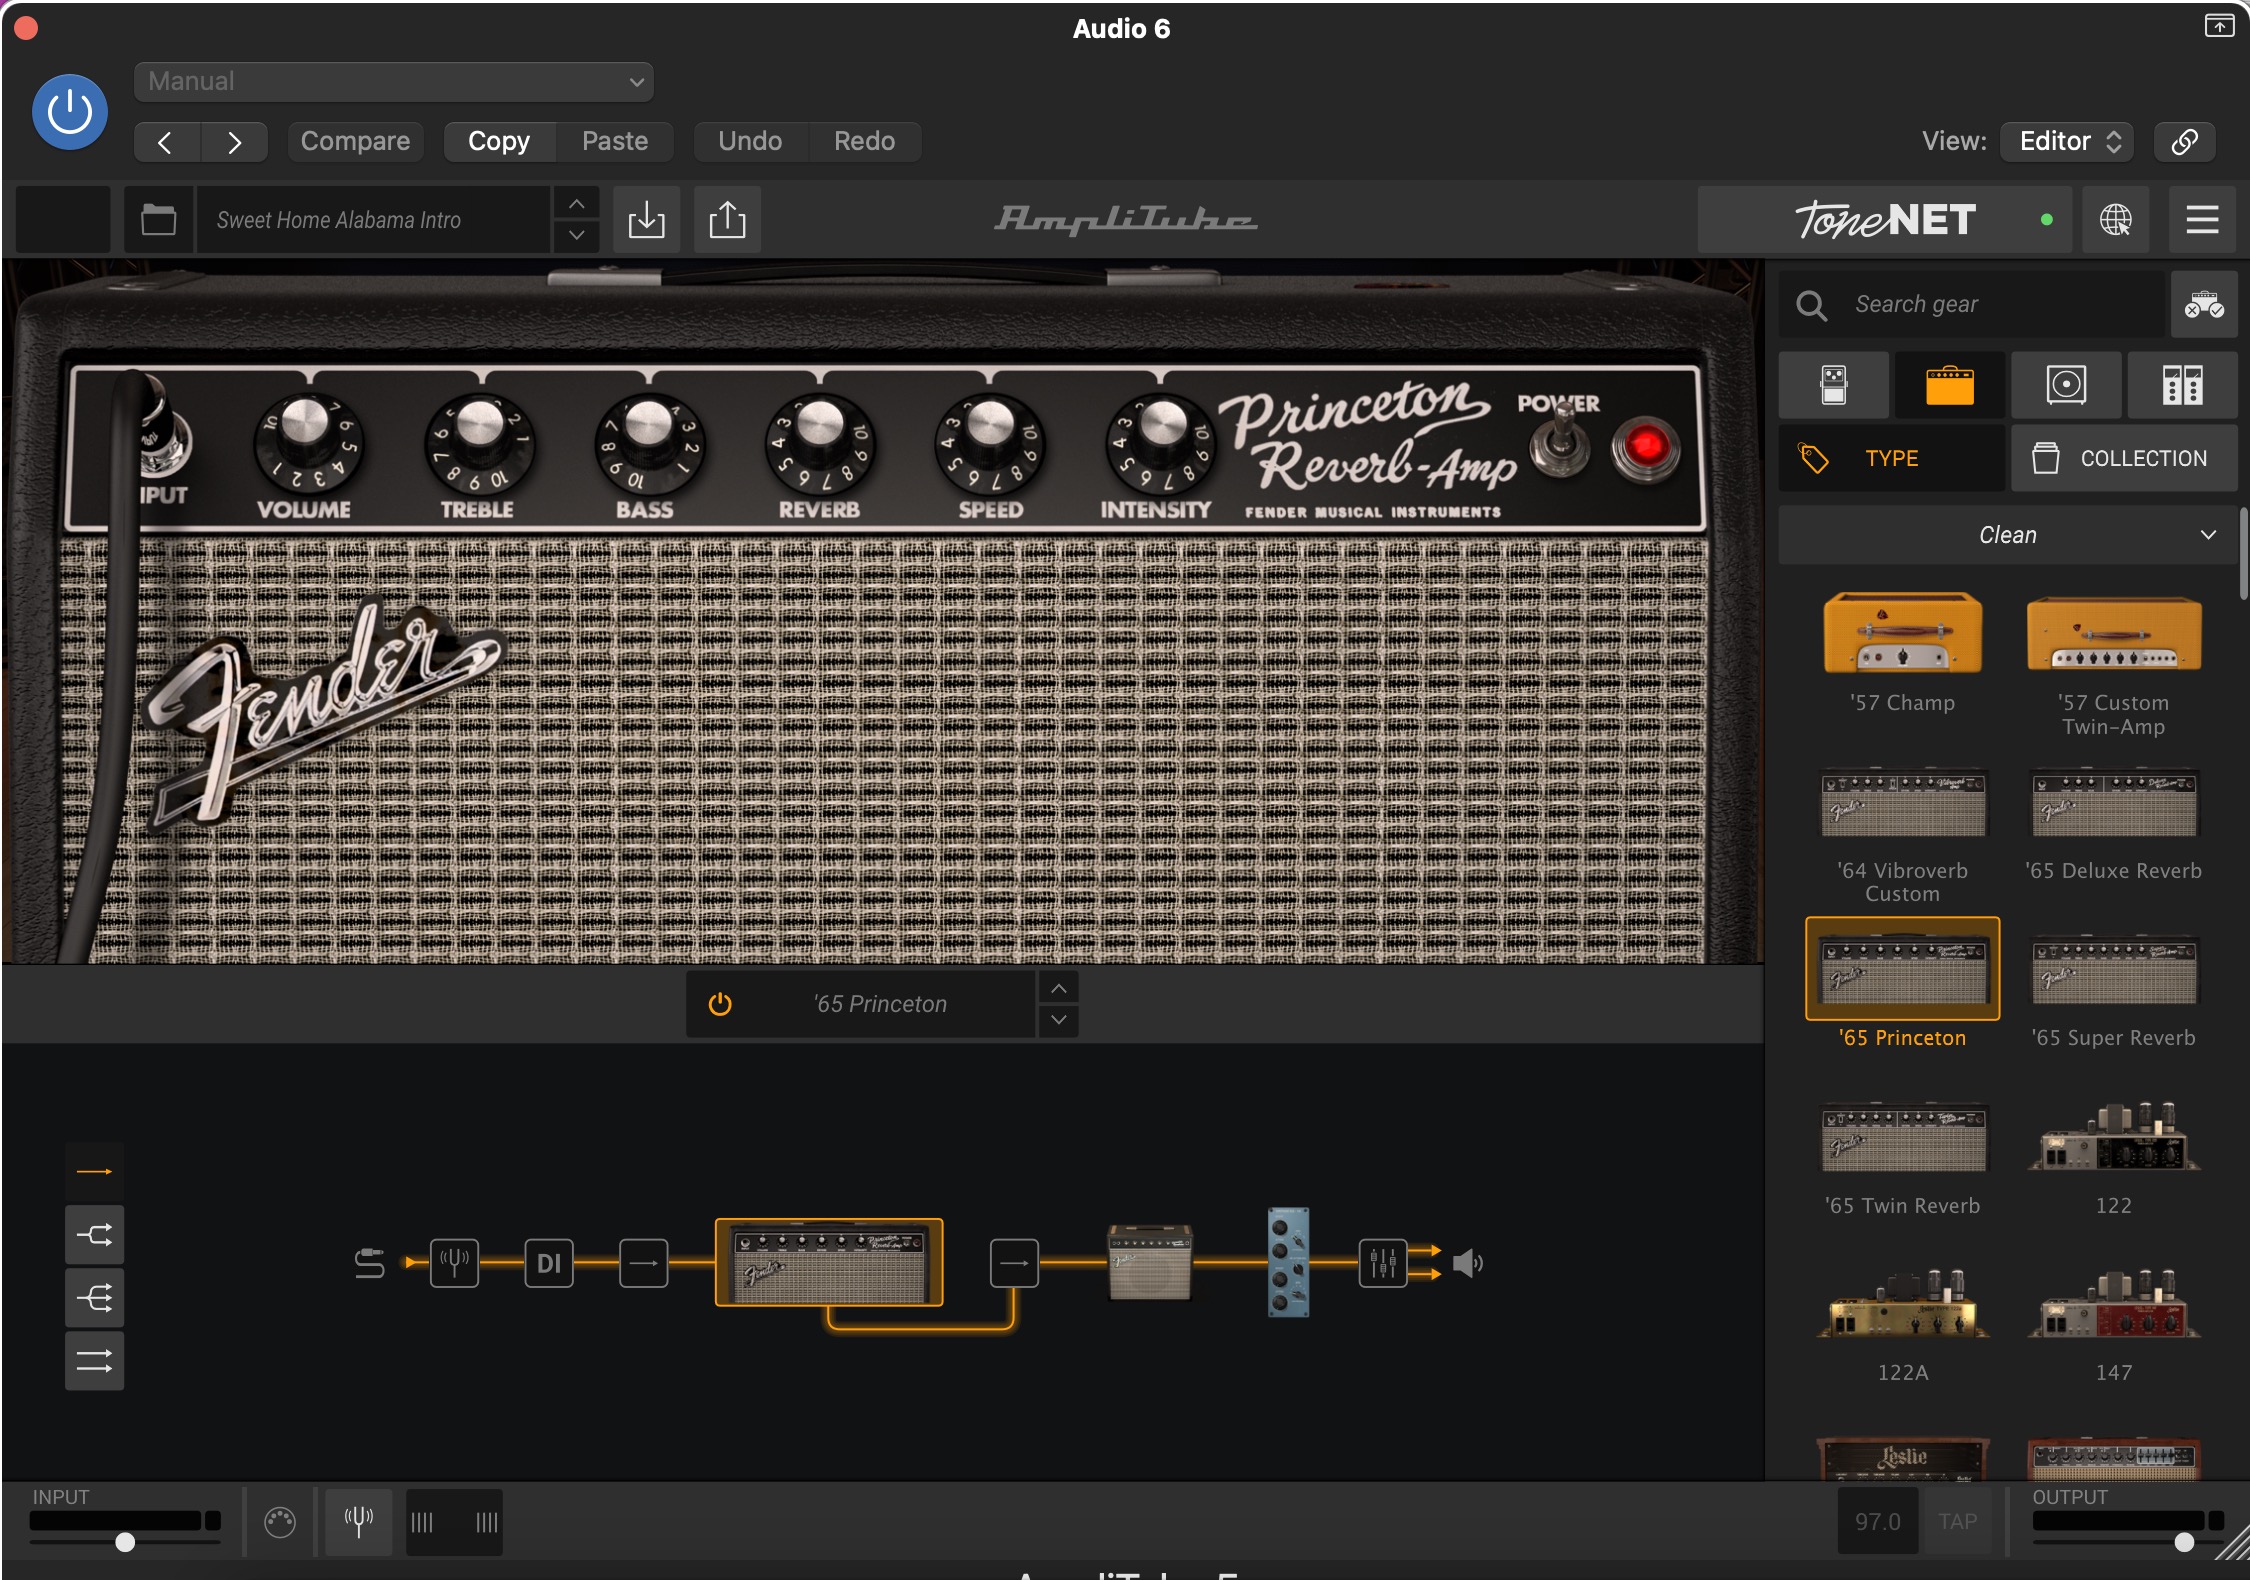Open ToneNET panel

pyautogui.click(x=1886, y=219)
